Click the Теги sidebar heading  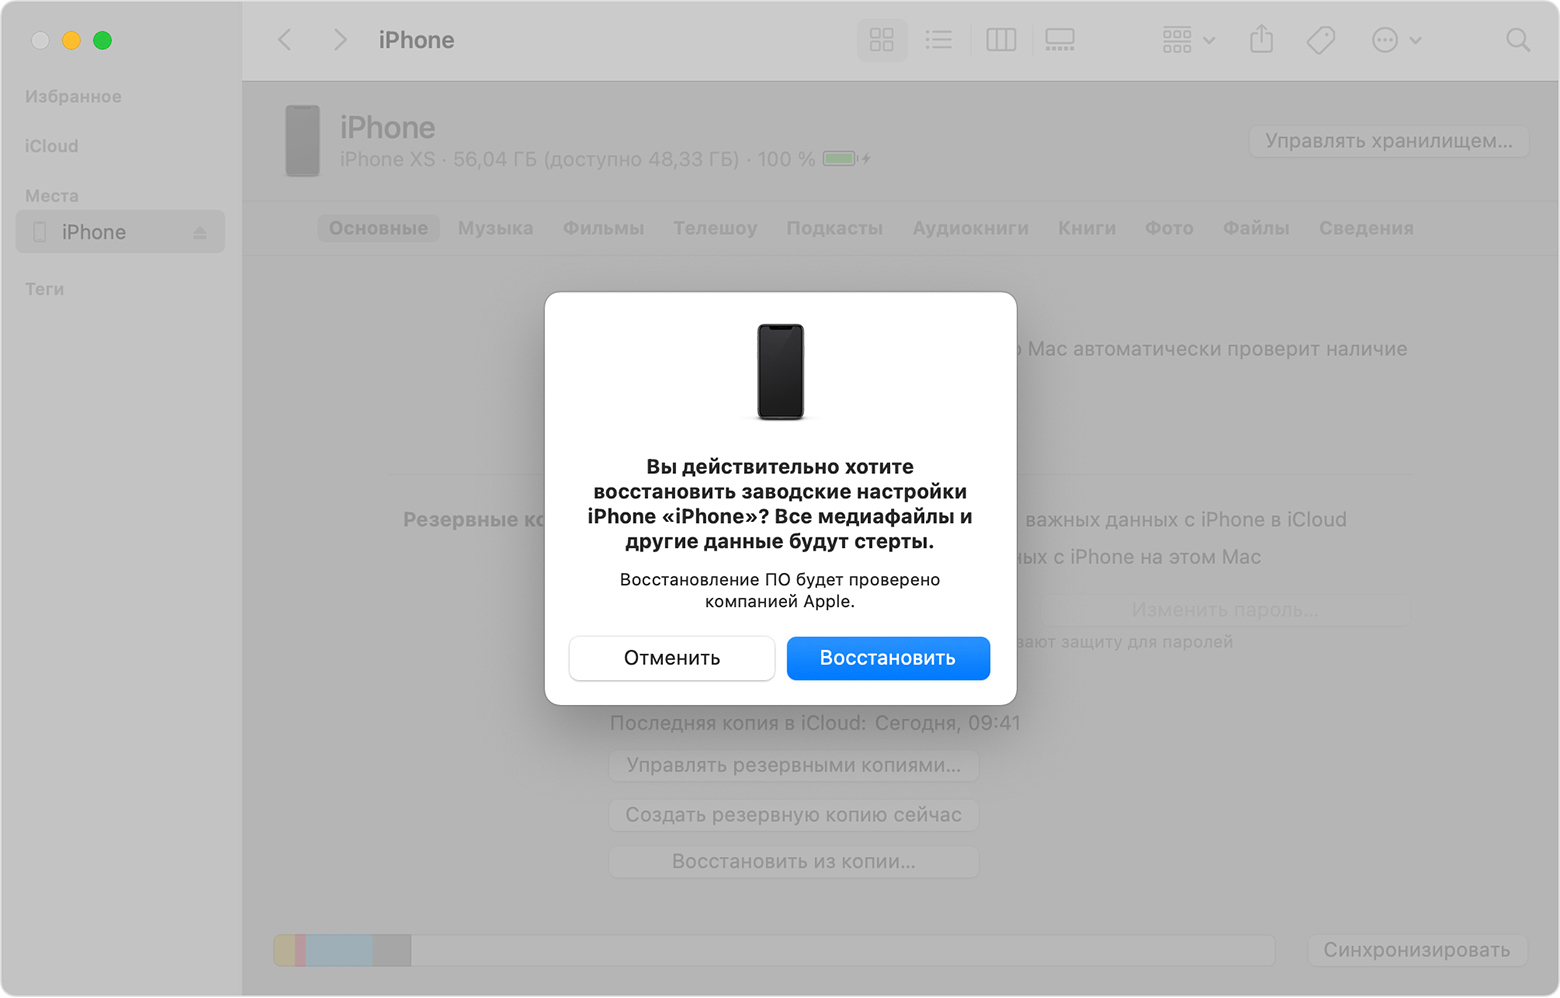pyautogui.click(x=44, y=289)
